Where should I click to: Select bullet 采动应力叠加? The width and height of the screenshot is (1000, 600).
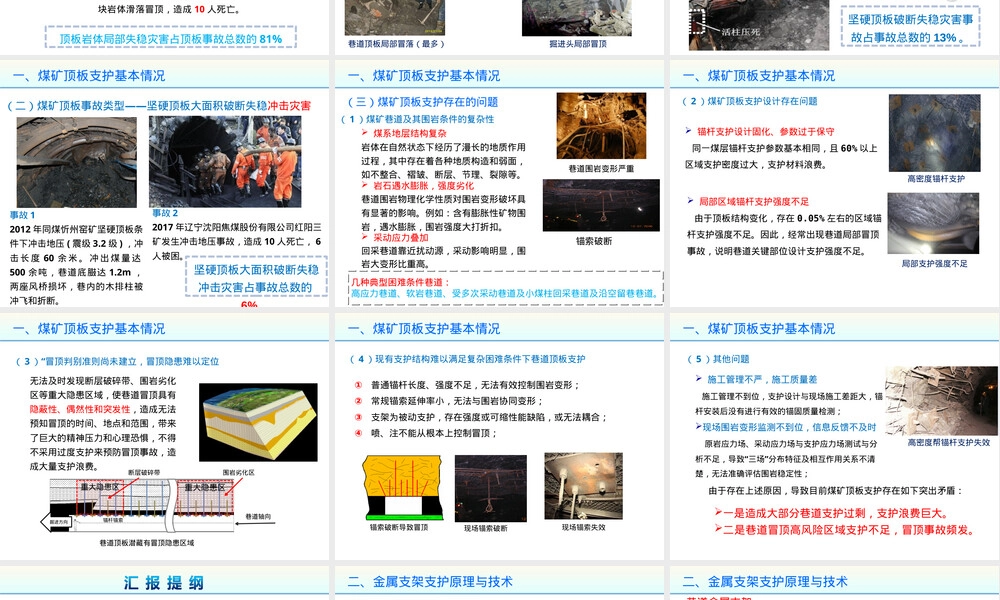coord(401,237)
